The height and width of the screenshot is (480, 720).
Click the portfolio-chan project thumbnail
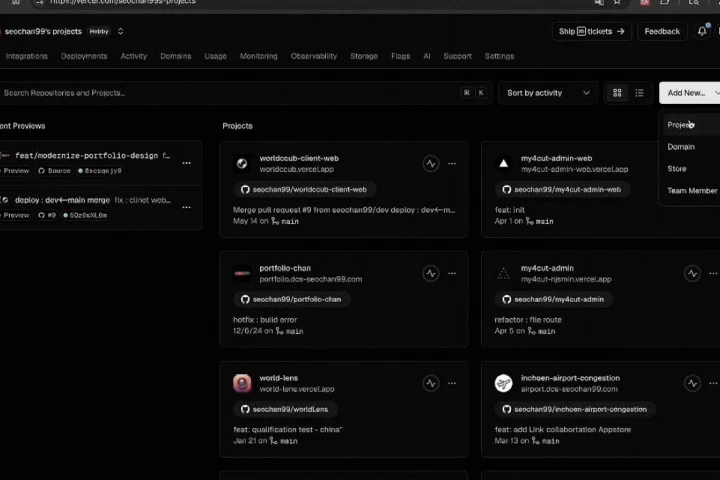pos(242,273)
